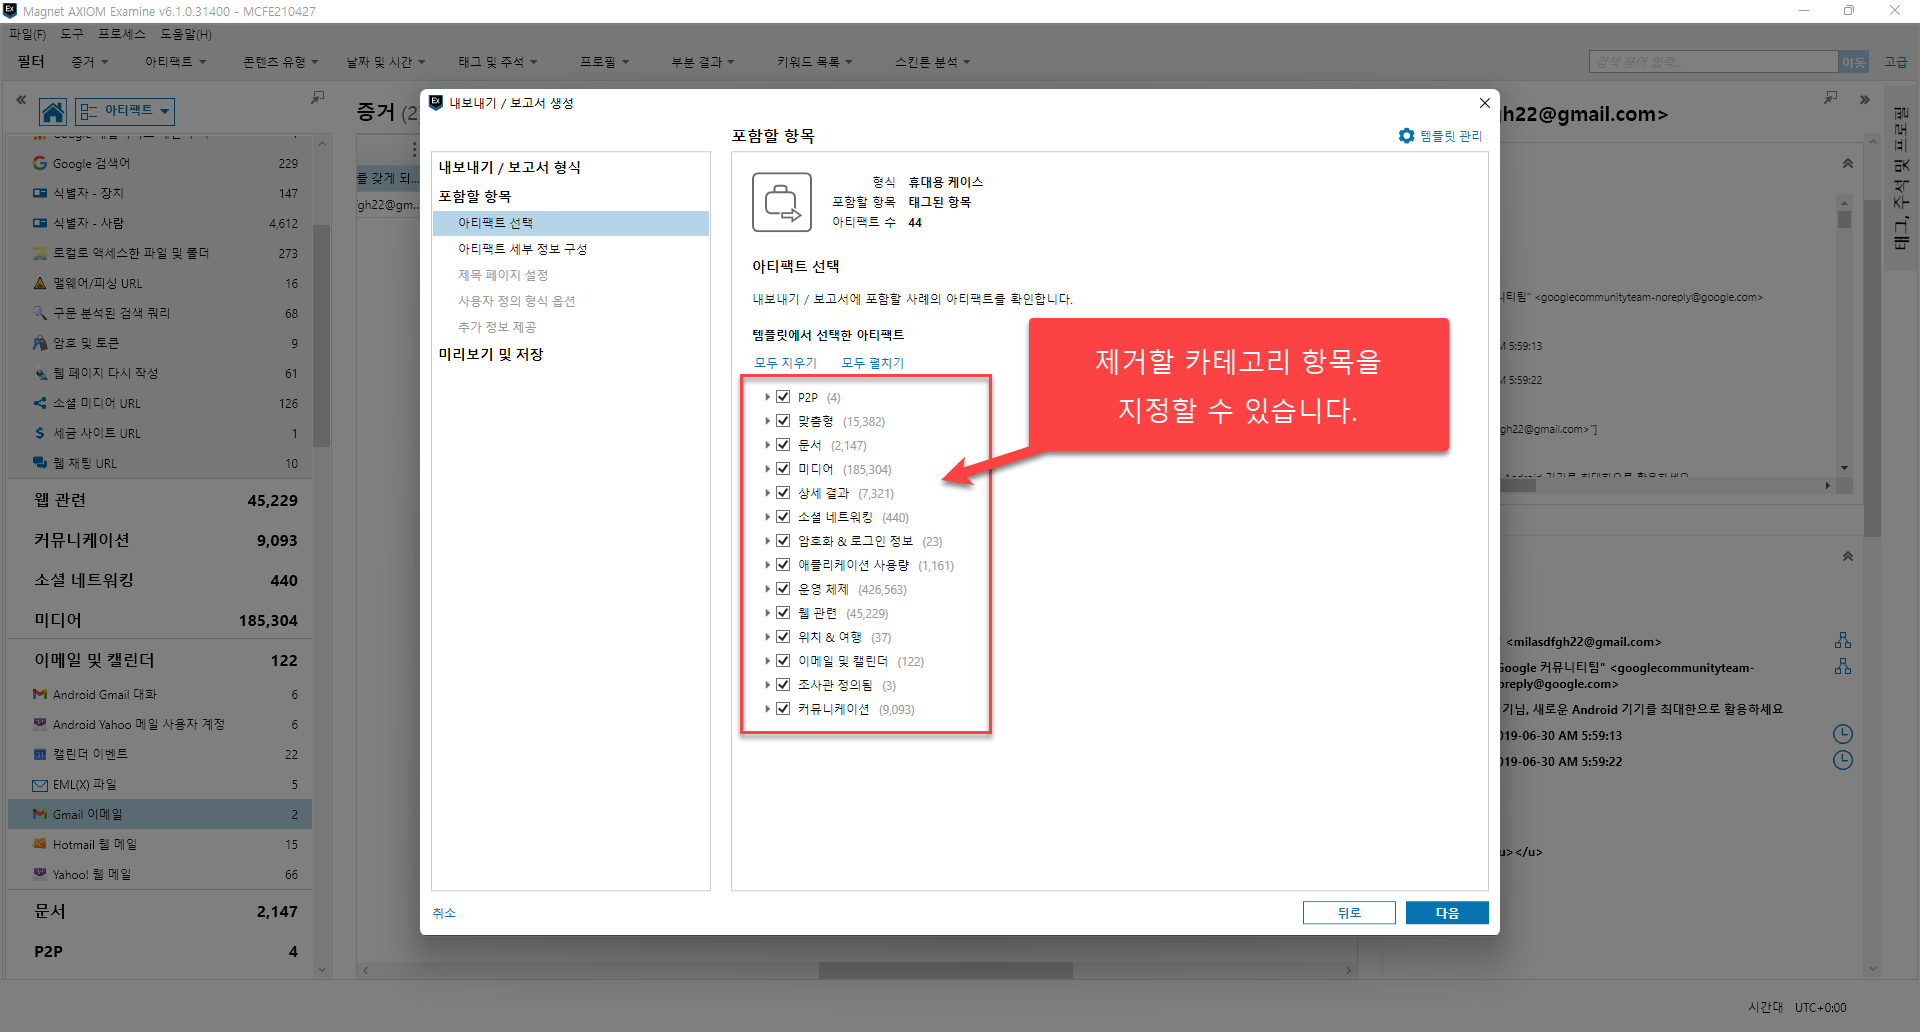Click the Gmail 이메일 icon entry
Image resolution: width=1920 pixels, height=1032 pixels.
coord(40,814)
